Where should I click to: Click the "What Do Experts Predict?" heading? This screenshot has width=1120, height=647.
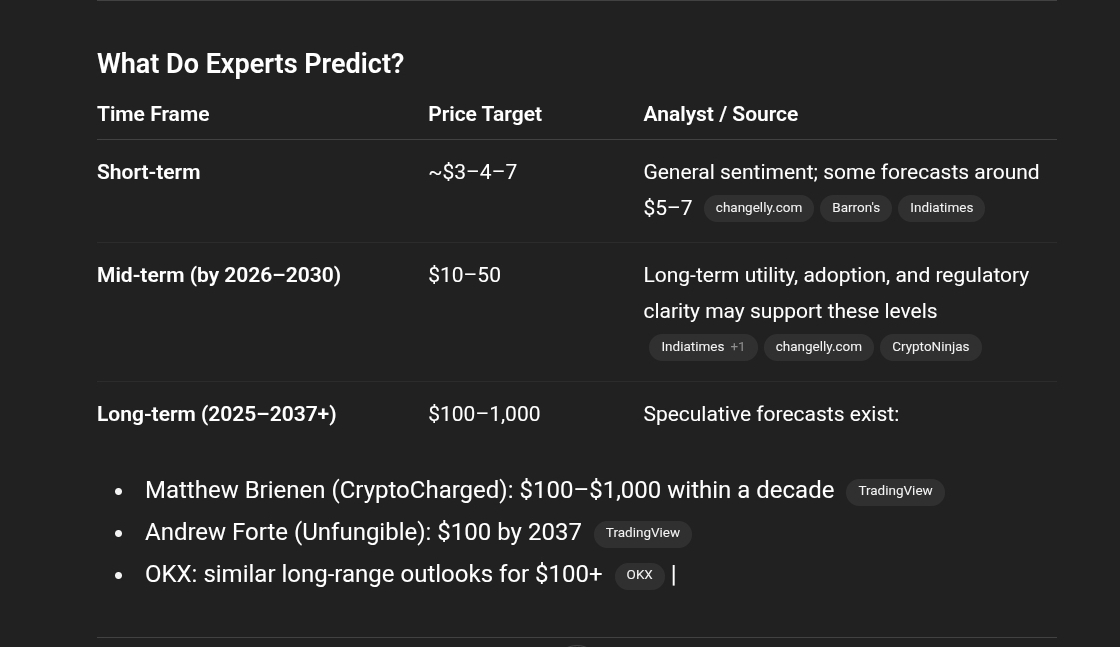tap(250, 64)
